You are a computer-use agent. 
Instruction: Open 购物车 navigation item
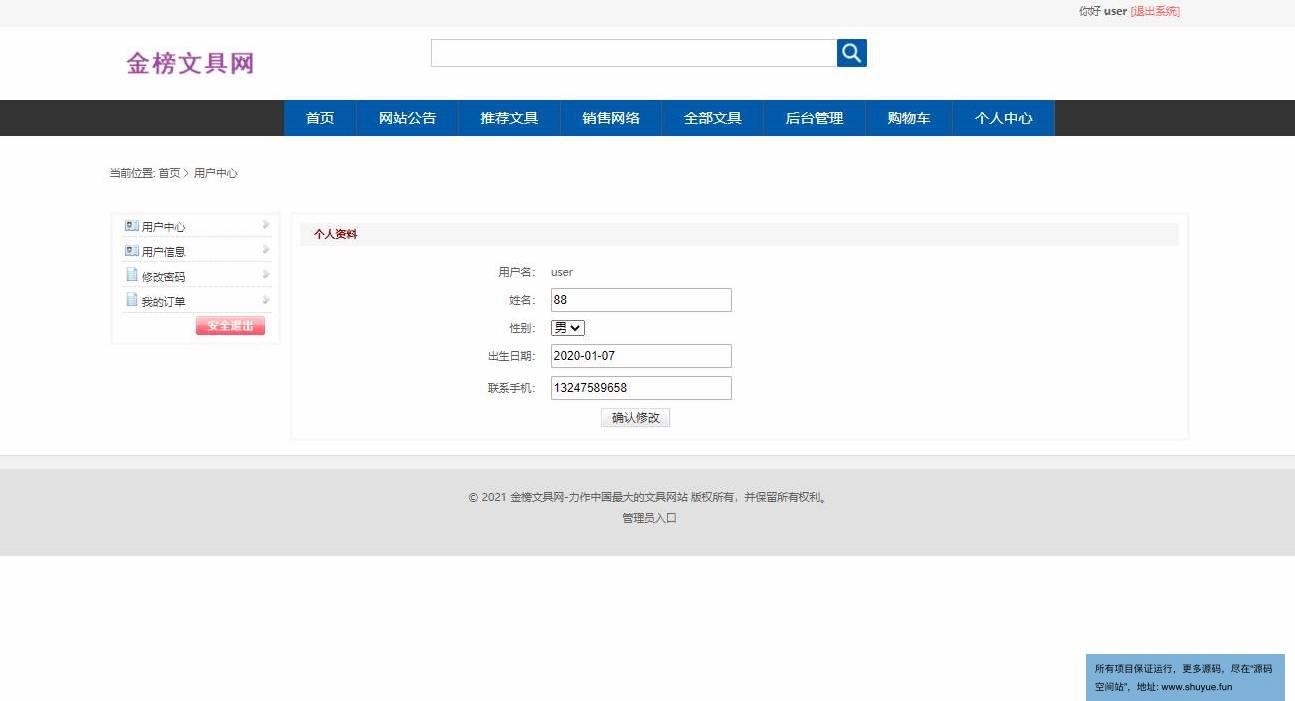coord(909,118)
